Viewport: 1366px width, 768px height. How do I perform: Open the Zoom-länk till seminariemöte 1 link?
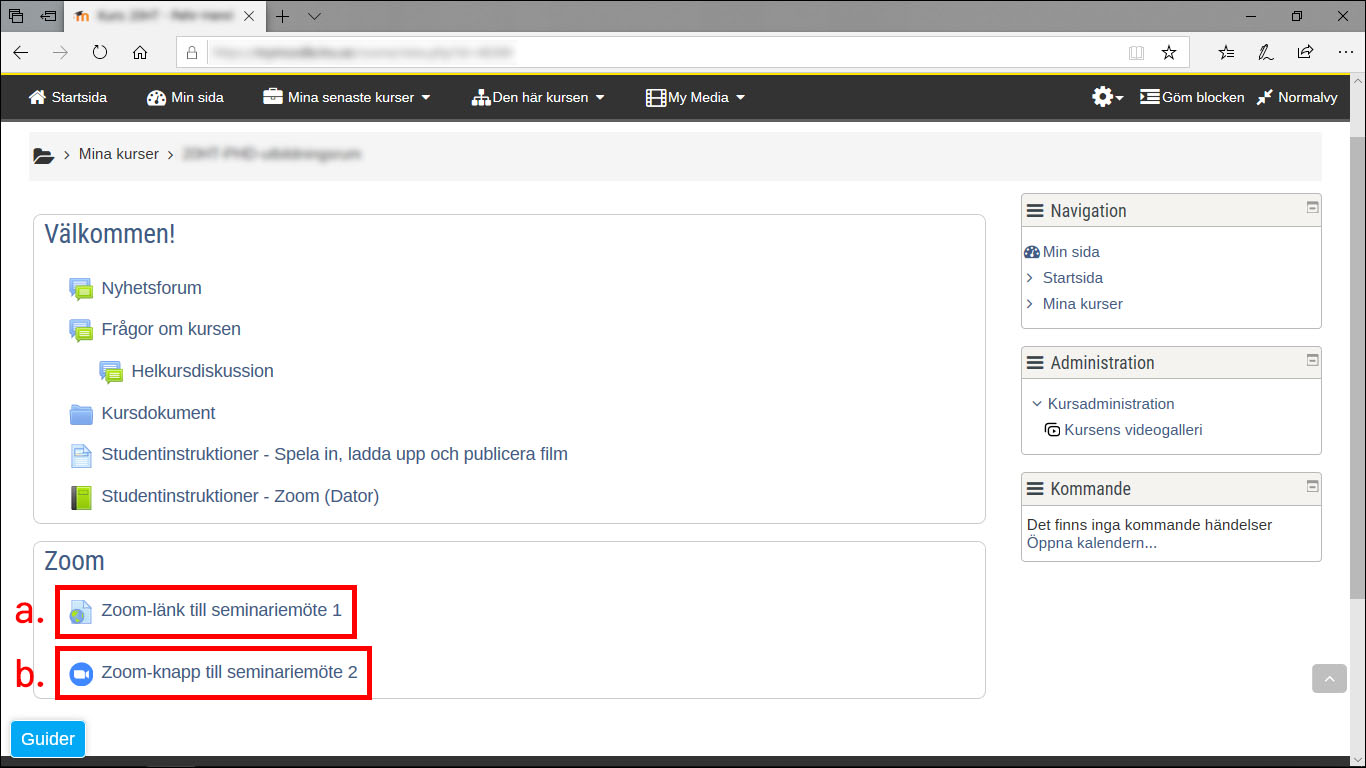[221, 610]
